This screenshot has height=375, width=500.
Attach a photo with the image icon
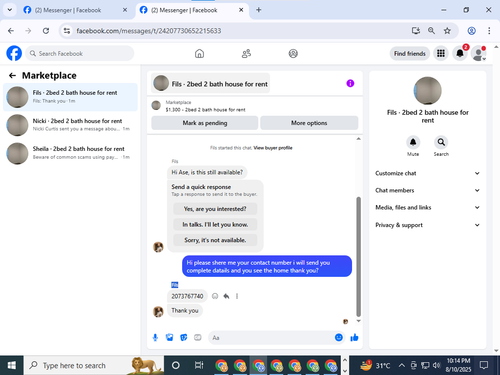[169, 338]
